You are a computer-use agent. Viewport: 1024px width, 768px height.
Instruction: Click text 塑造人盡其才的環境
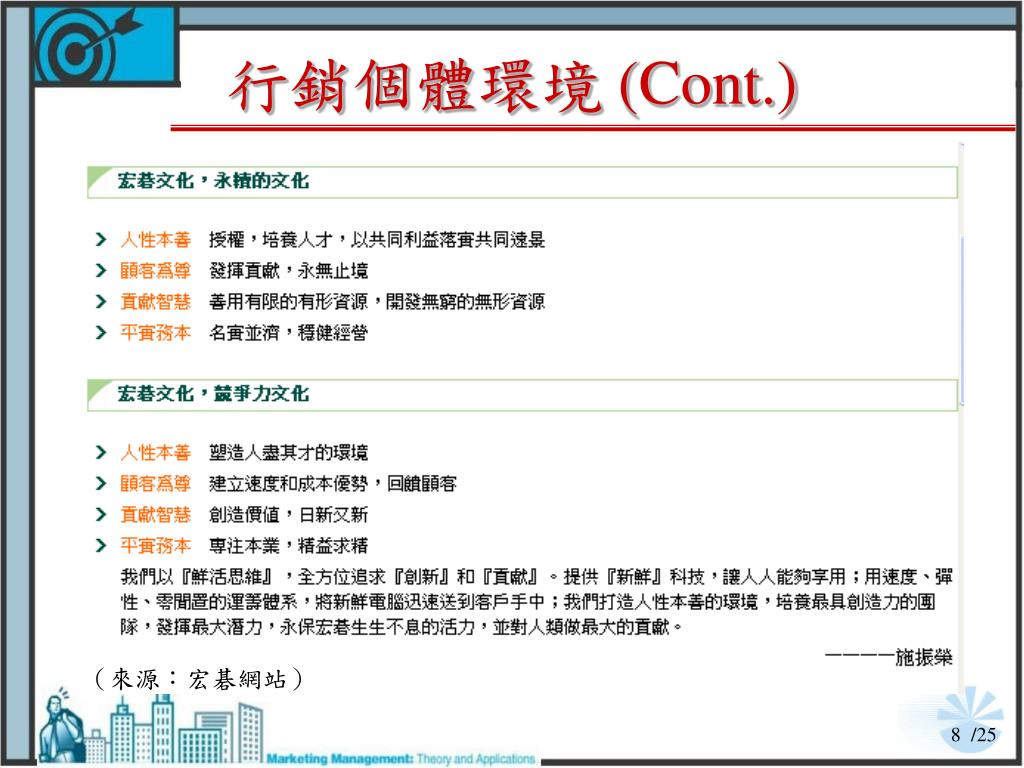pyautogui.click(x=289, y=452)
